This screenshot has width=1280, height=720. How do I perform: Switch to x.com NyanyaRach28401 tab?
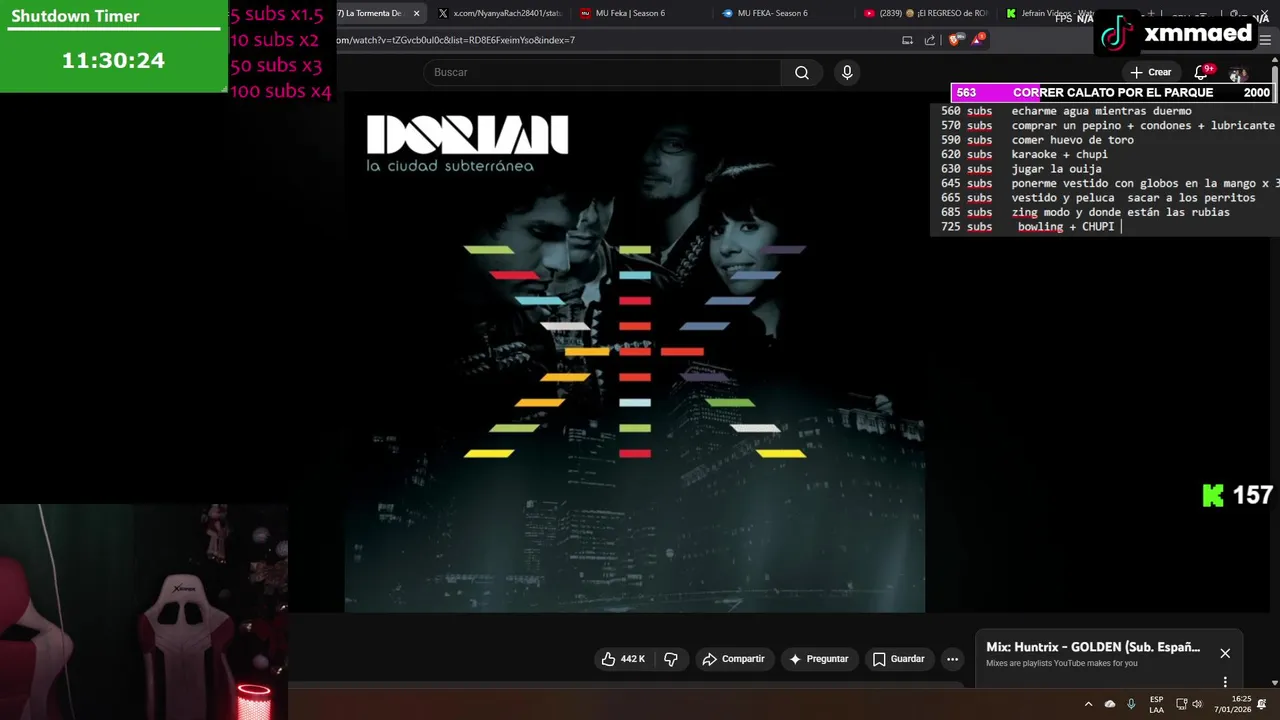500,13
